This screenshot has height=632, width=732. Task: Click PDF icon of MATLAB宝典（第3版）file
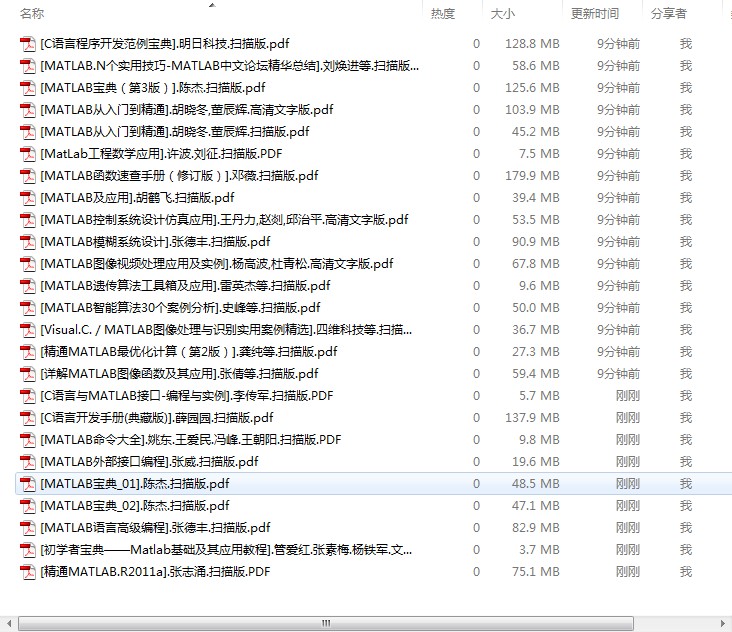coord(28,88)
